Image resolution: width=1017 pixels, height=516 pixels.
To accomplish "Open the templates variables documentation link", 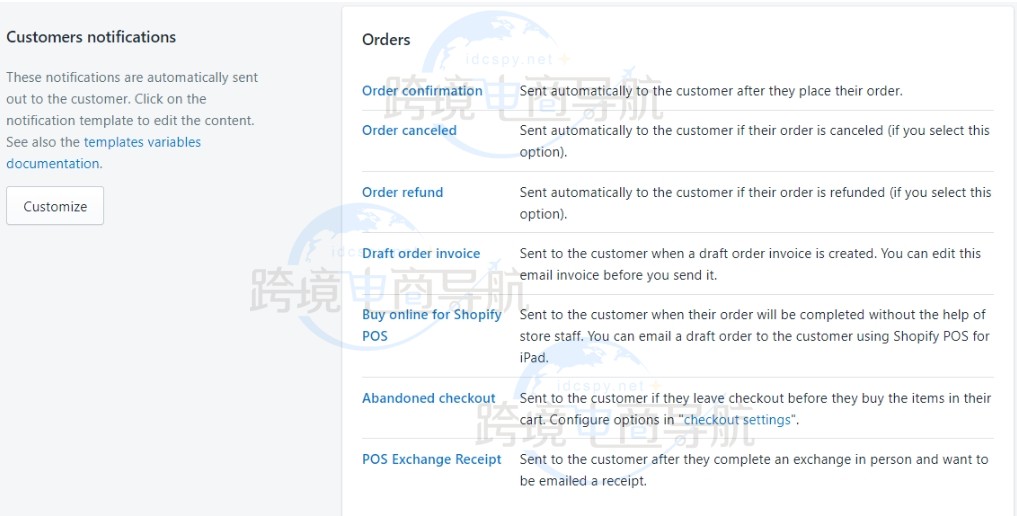I will [142, 142].
